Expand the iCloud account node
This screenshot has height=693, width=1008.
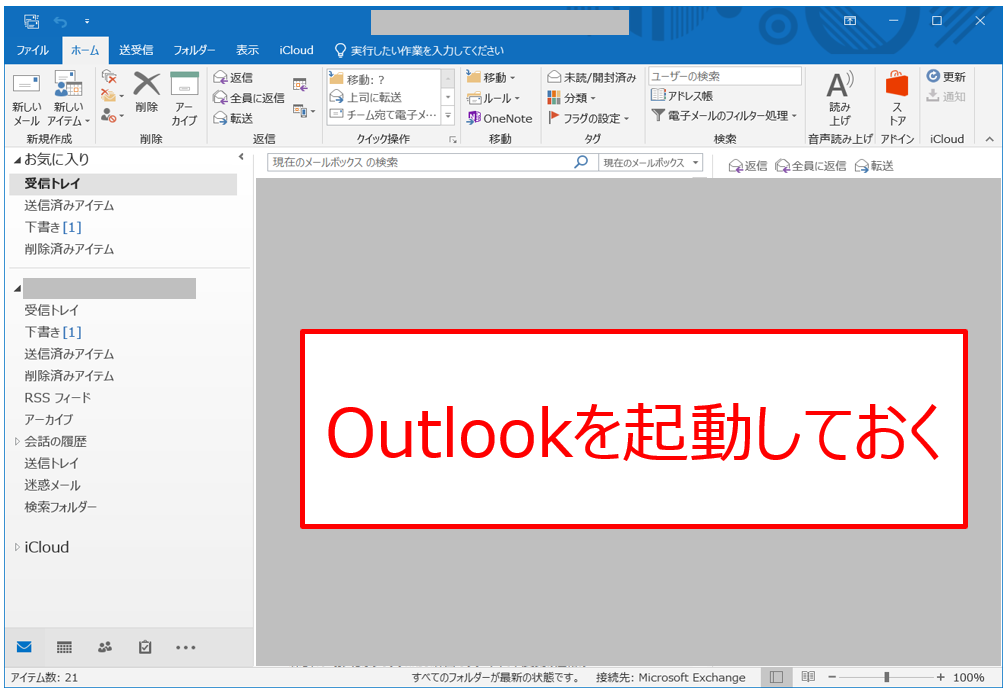17,548
